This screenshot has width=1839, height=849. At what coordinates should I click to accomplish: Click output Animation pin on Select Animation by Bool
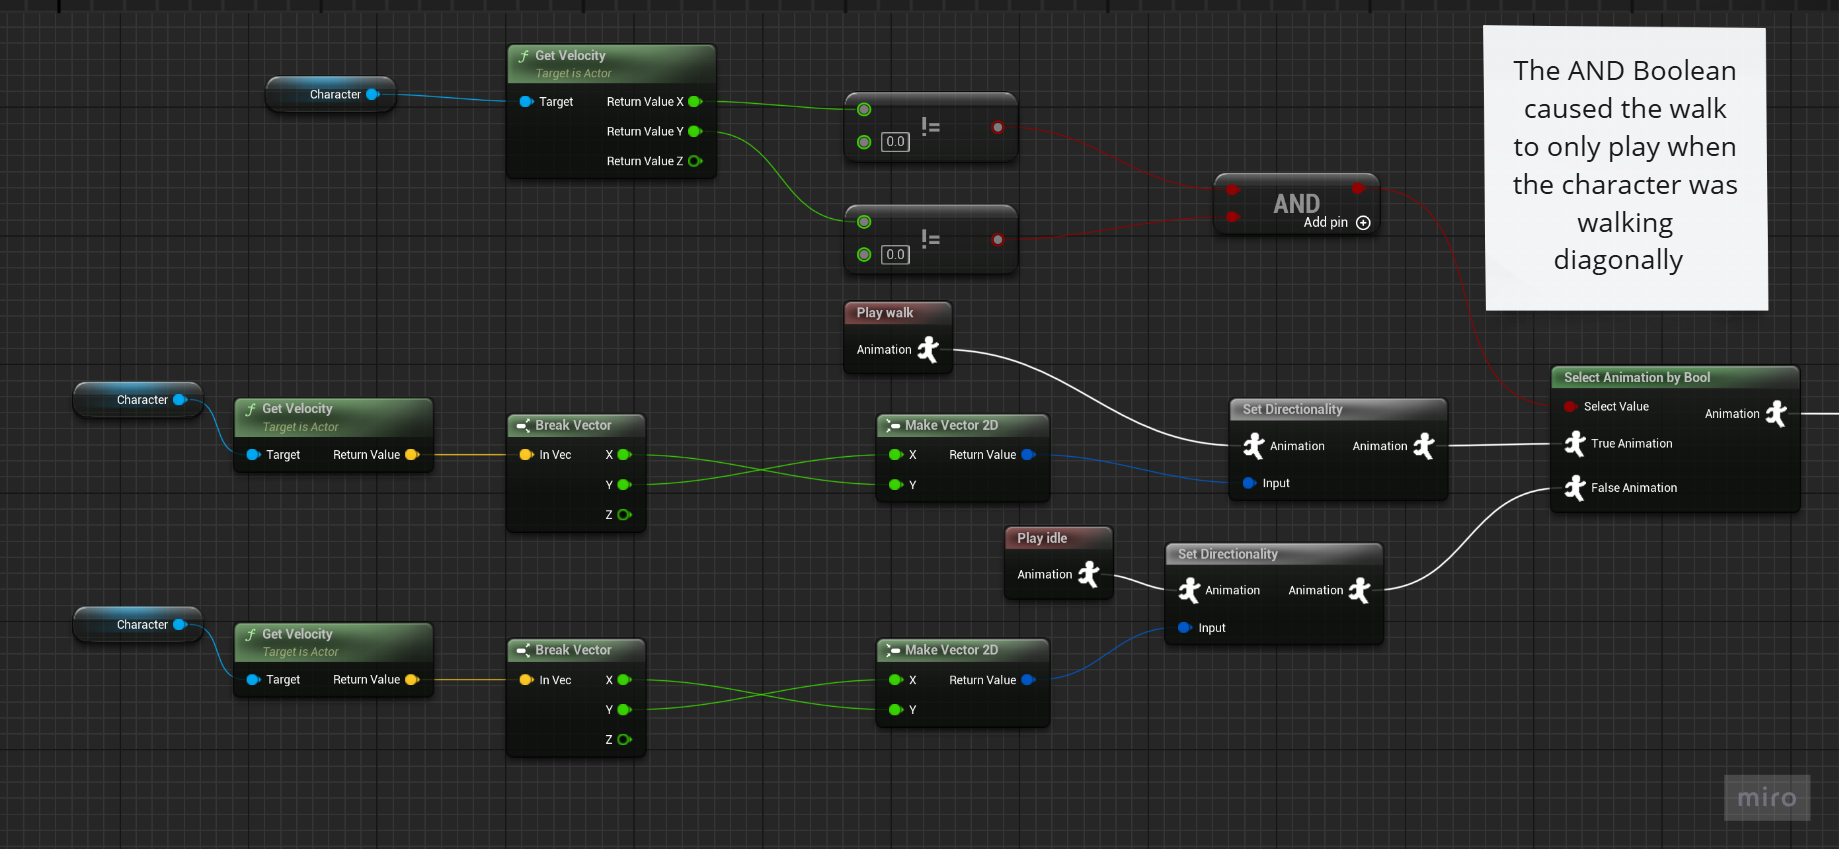pos(1776,413)
